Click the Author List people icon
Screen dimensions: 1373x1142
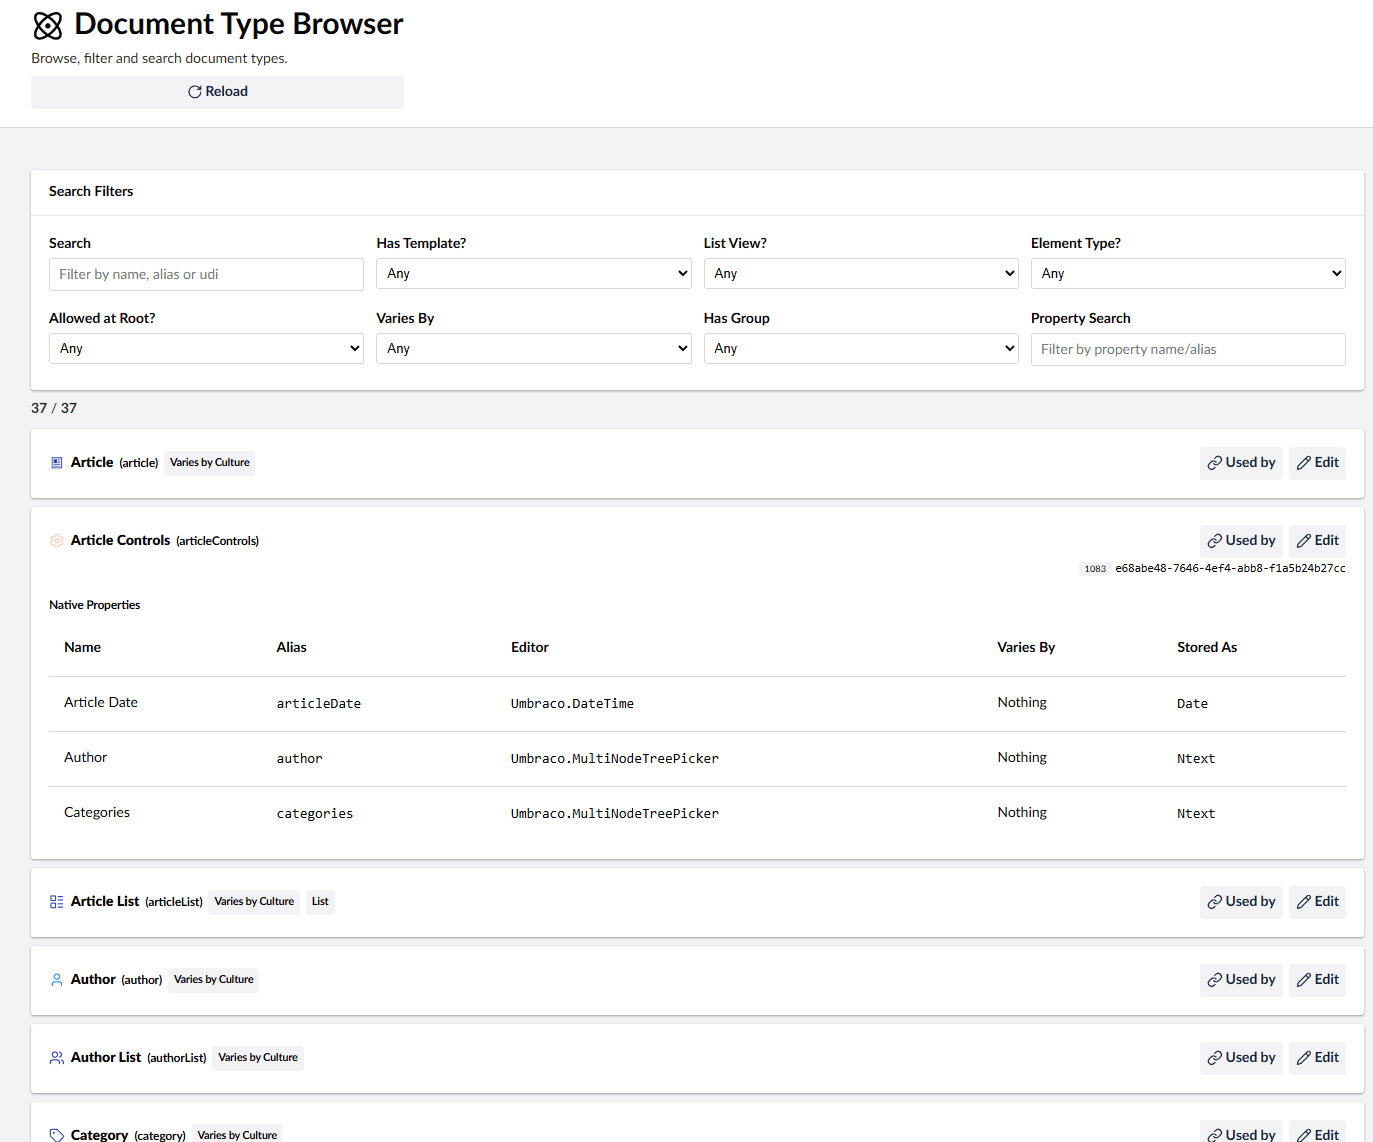tap(57, 1058)
